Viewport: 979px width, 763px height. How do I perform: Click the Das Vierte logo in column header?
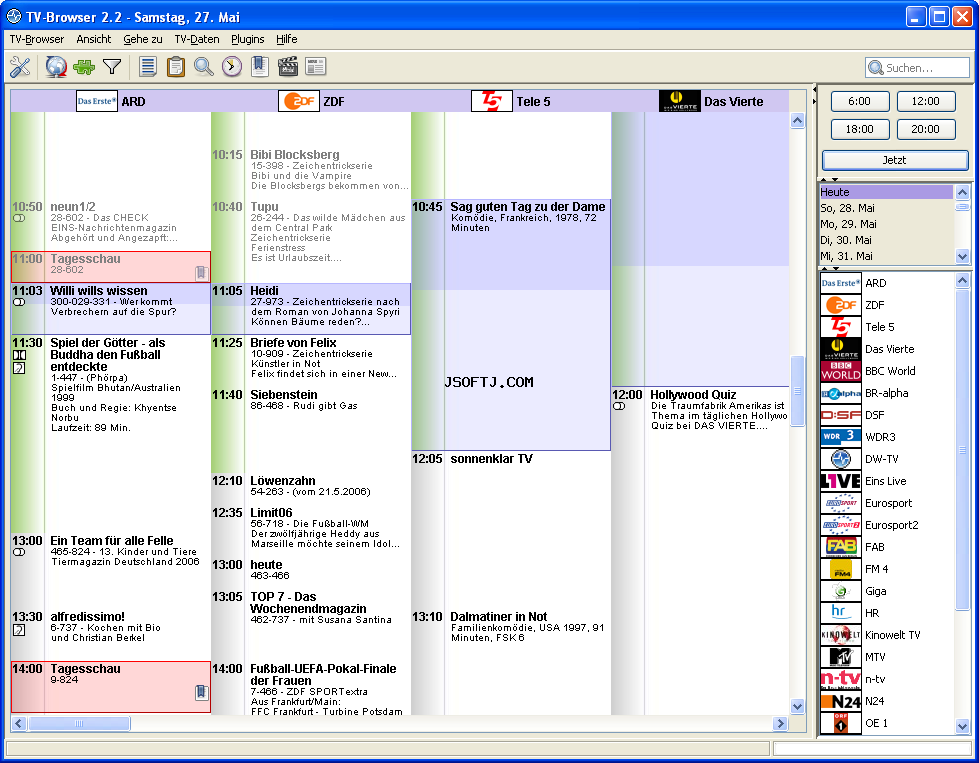pyautogui.click(x=679, y=101)
